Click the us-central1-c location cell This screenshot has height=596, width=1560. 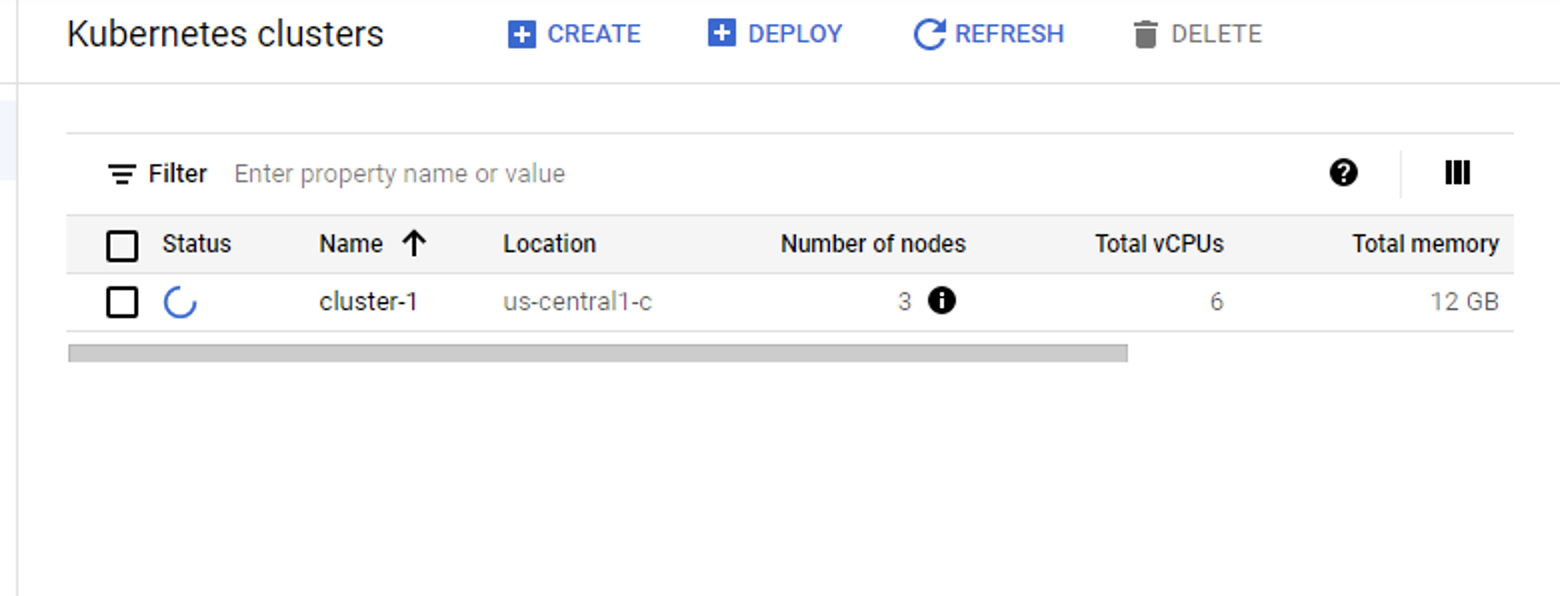click(x=577, y=301)
